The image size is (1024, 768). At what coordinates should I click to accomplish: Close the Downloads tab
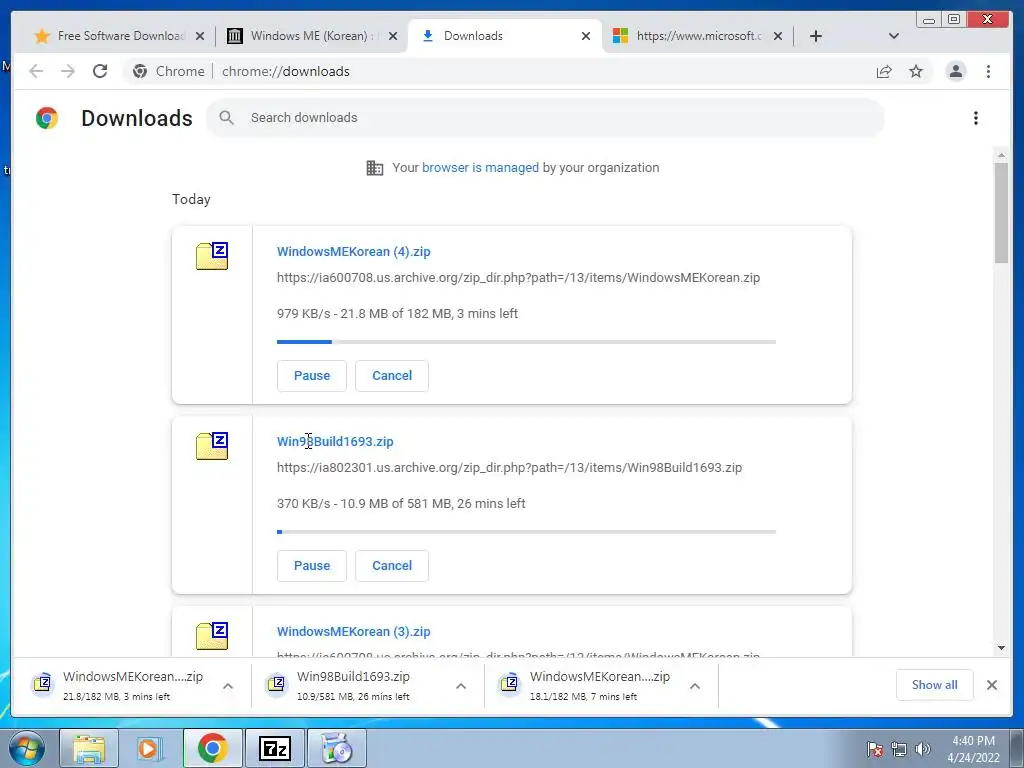coord(586,36)
